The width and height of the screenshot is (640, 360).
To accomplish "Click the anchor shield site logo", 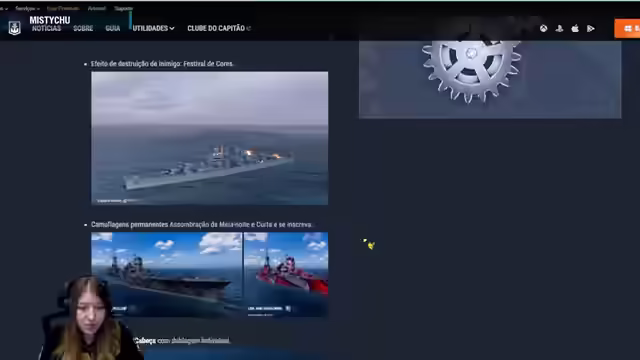I will pyautogui.click(x=15, y=28).
